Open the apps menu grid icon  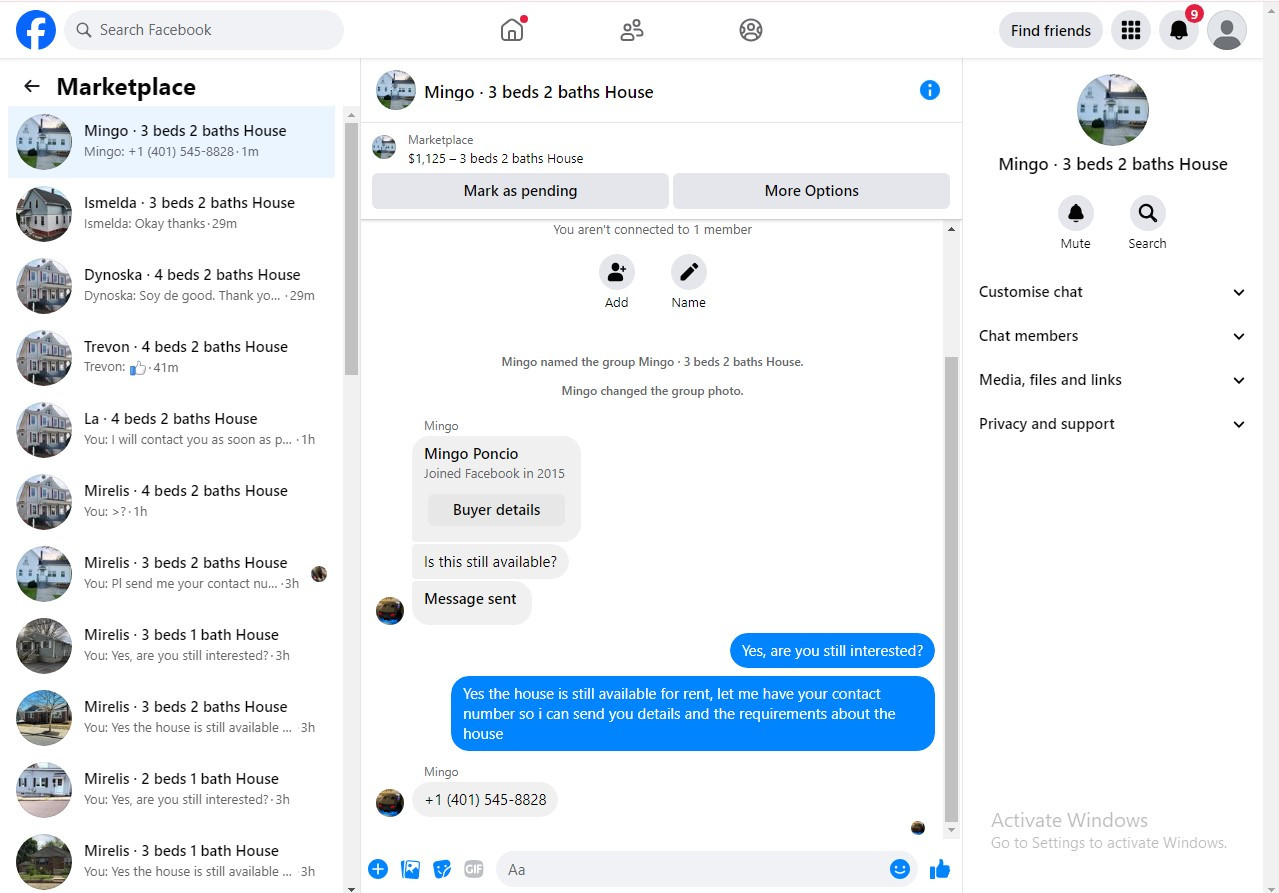click(x=1131, y=30)
